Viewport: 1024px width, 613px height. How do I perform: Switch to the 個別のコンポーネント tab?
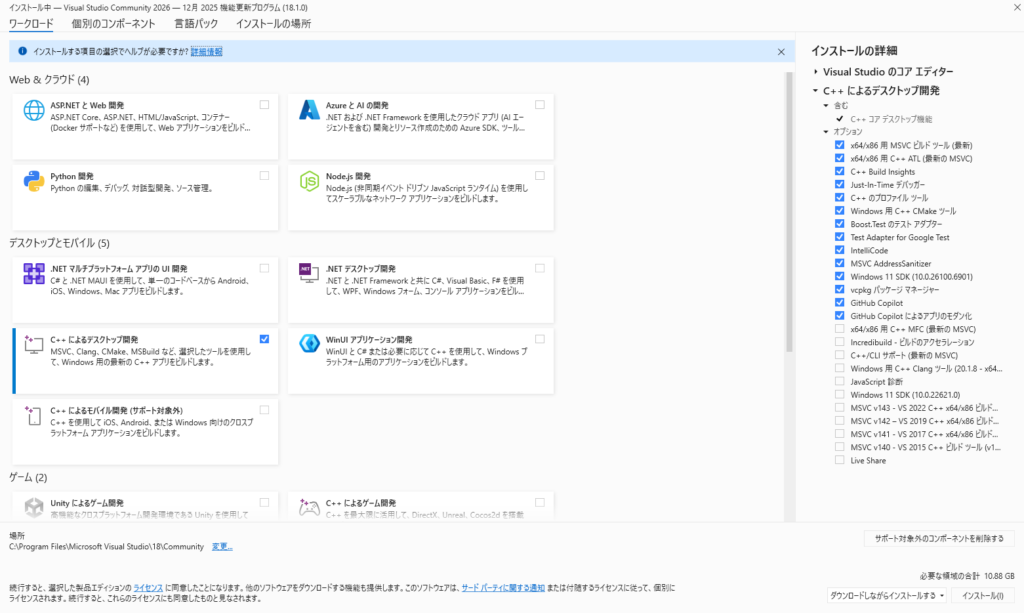113,23
